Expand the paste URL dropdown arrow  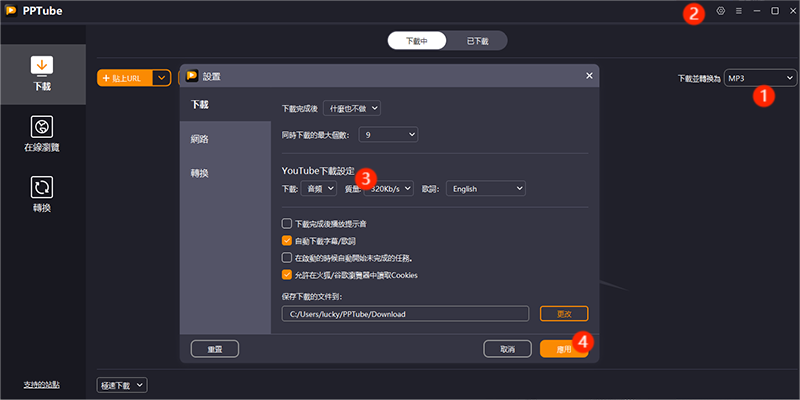(162, 78)
